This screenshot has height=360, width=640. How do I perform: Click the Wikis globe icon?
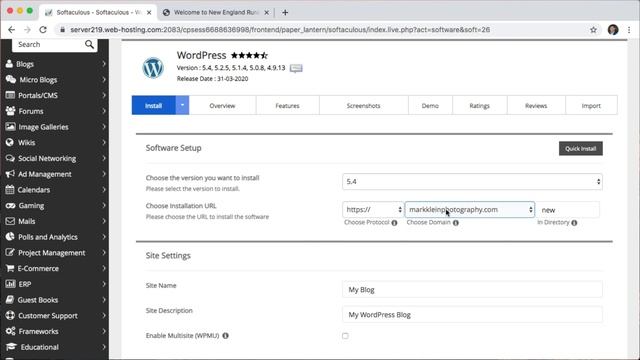10,142
